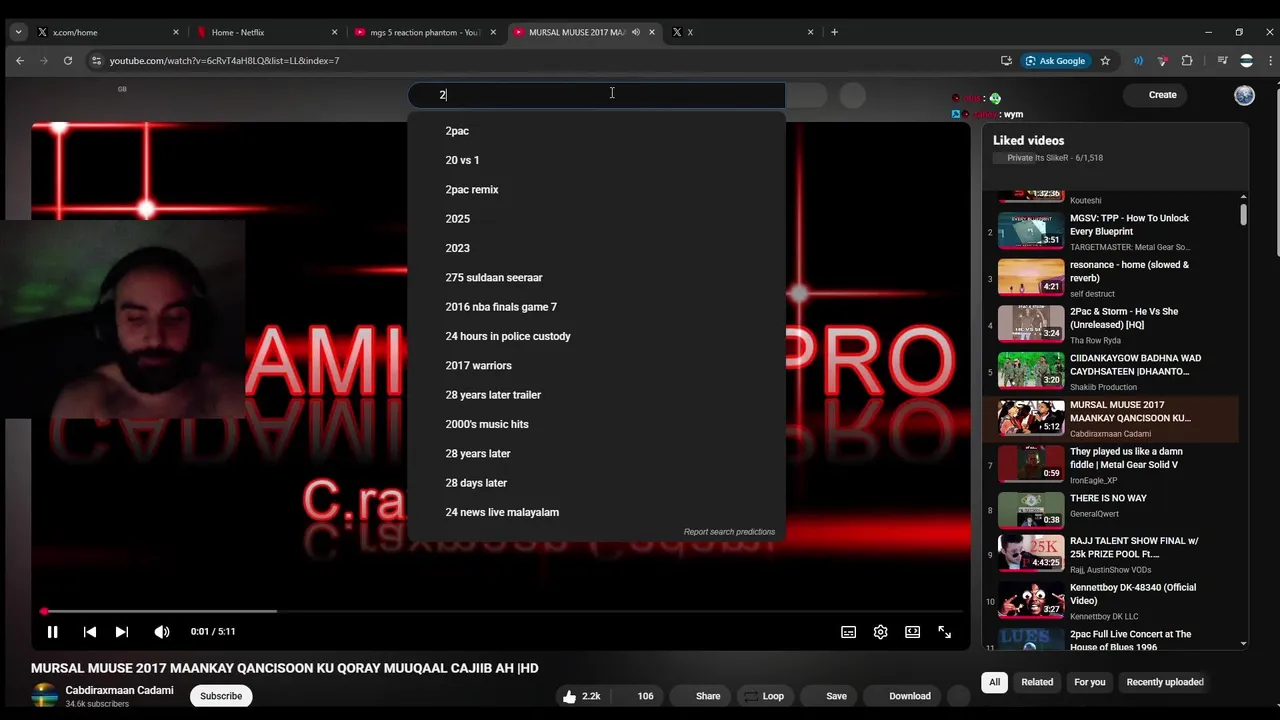Image resolution: width=1280 pixels, height=720 pixels.
Task: Open 'MGSV: TPP - How To Unlock Every Blueprint' thumbnail
Action: click(1031, 230)
